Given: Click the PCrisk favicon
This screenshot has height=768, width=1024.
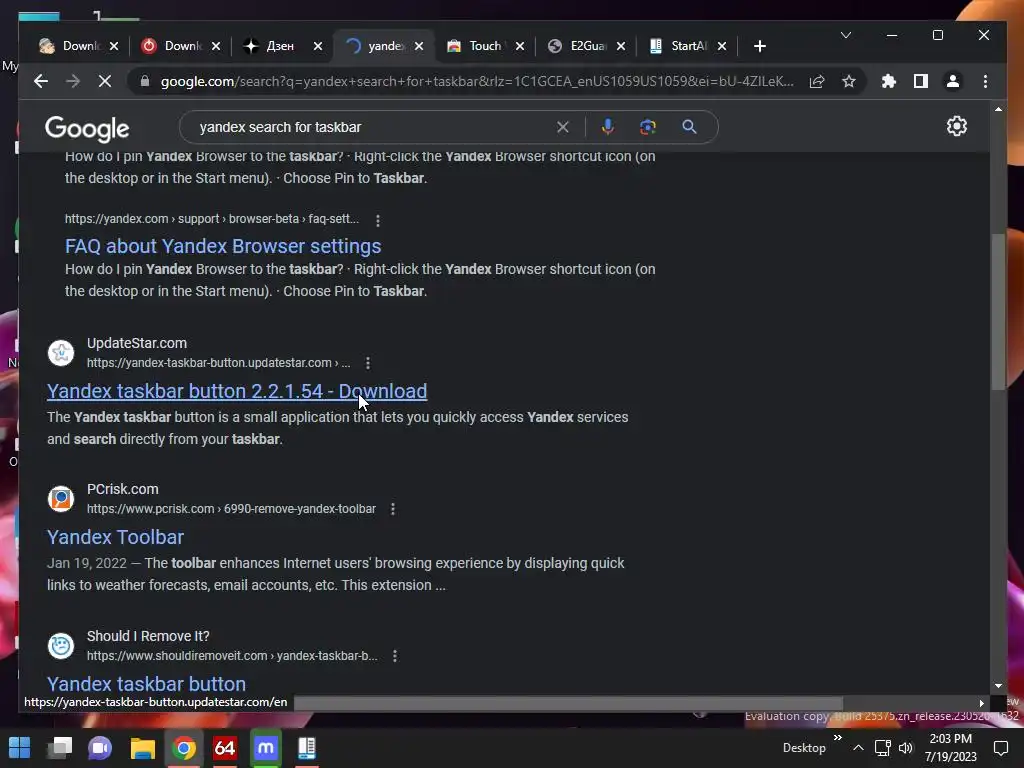Looking at the screenshot, I should pos(61,499).
